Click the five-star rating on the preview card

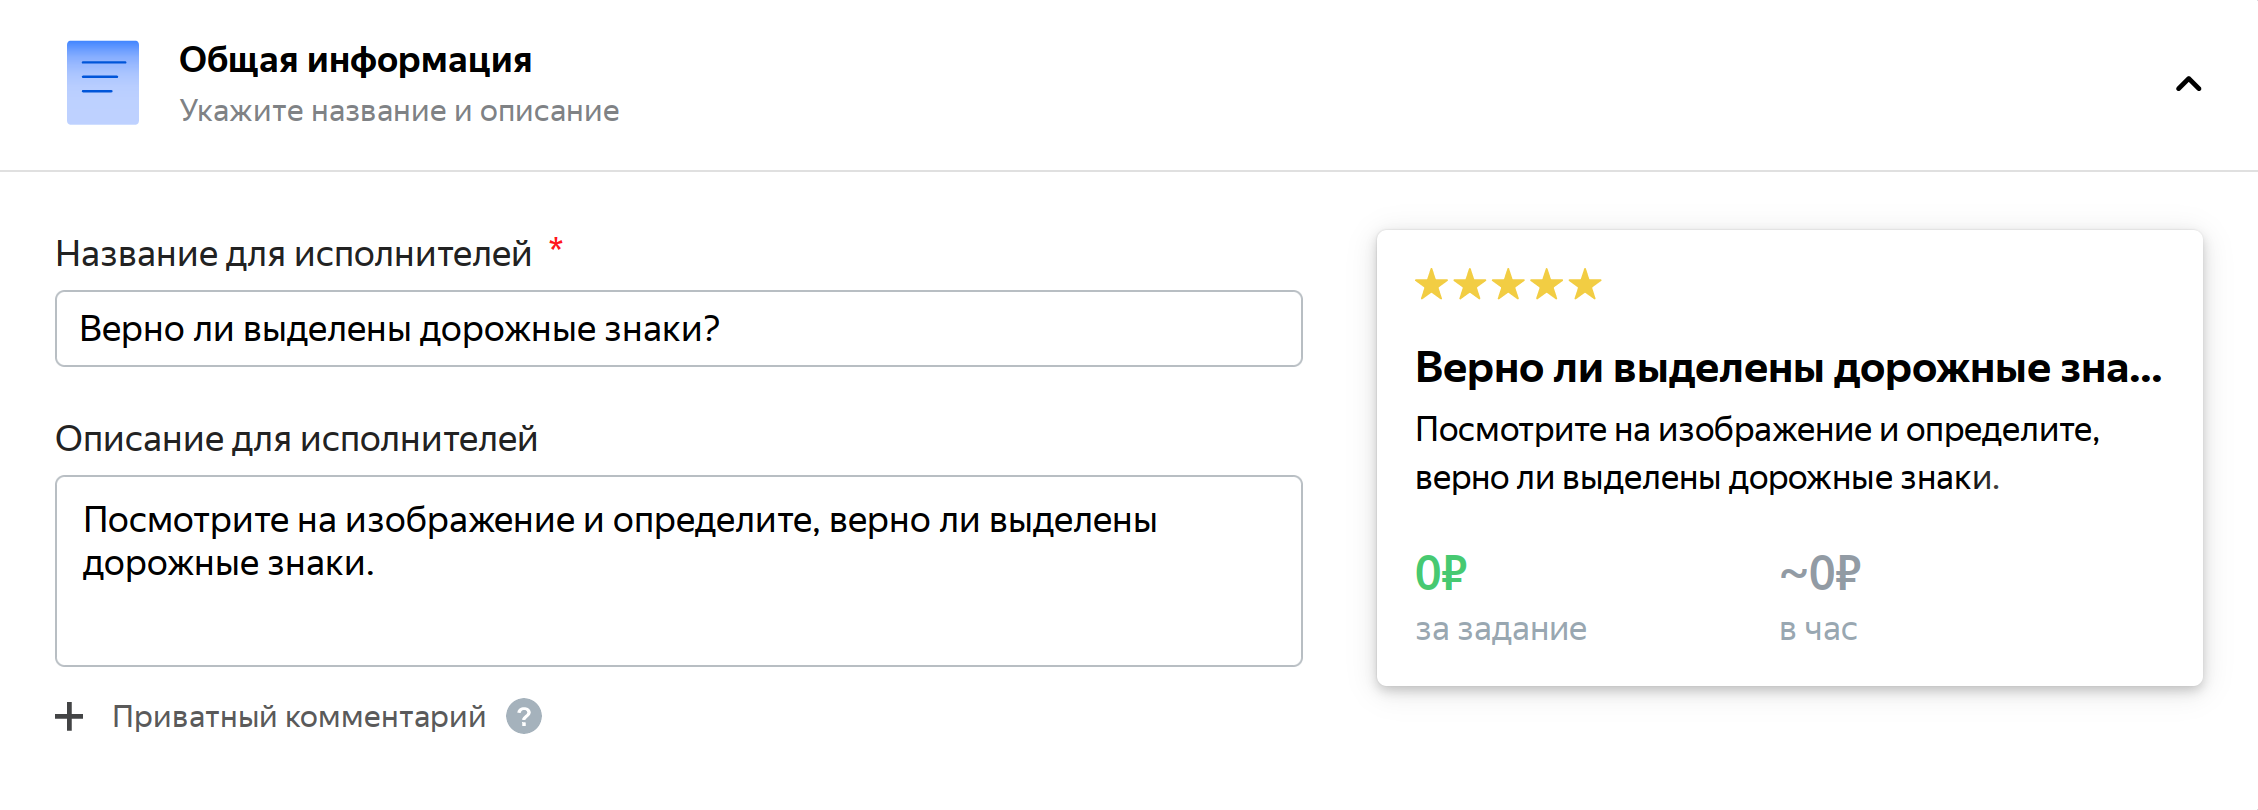[x=1508, y=285]
